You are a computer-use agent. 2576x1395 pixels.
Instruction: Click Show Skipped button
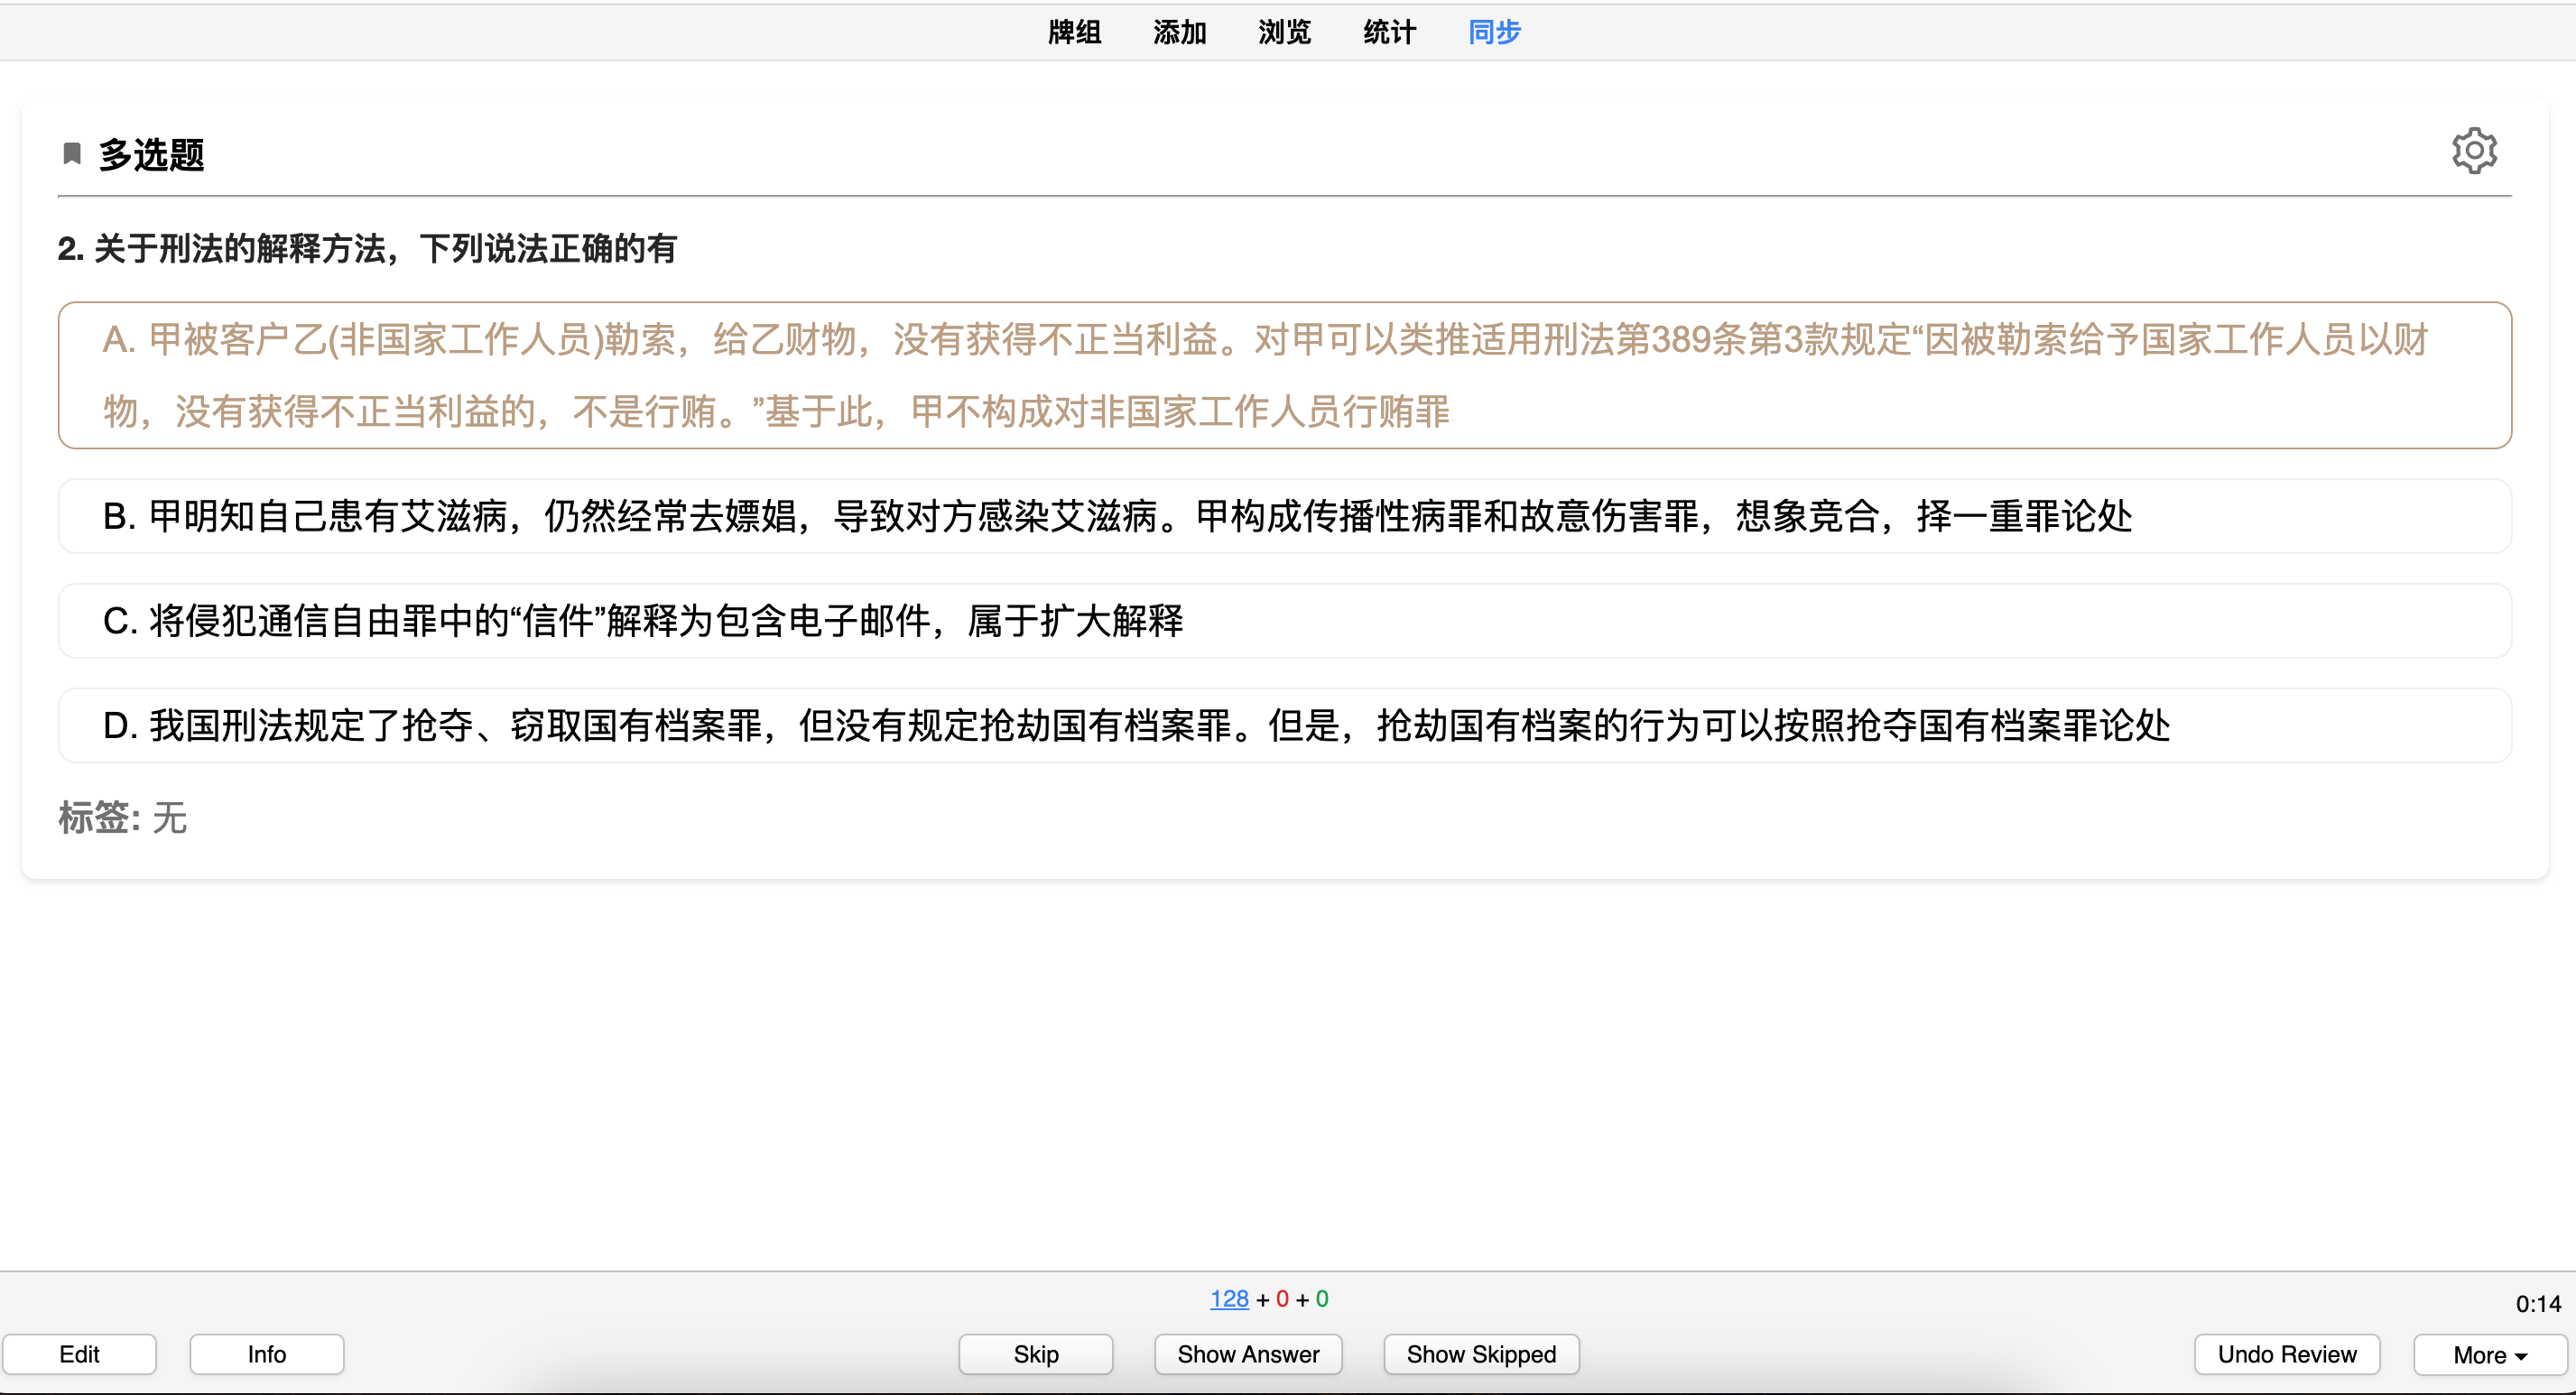[x=1481, y=1354]
